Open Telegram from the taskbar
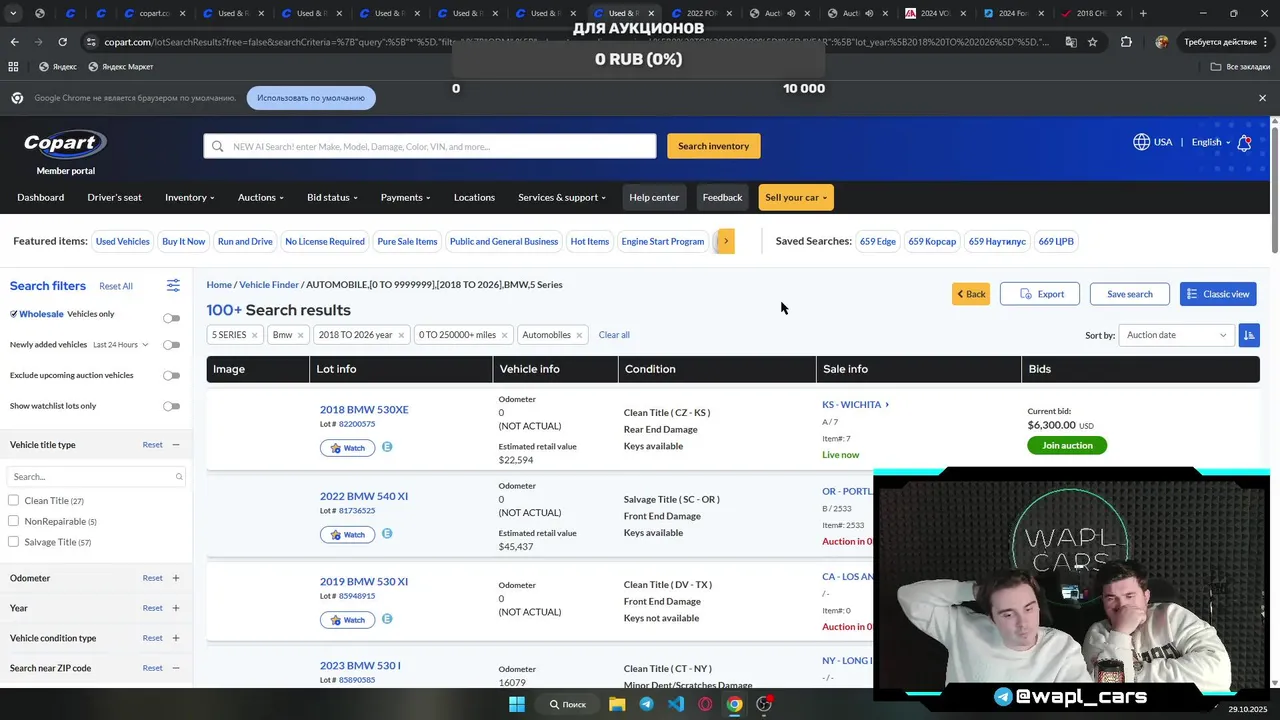This screenshot has height=720, width=1280. point(646,704)
